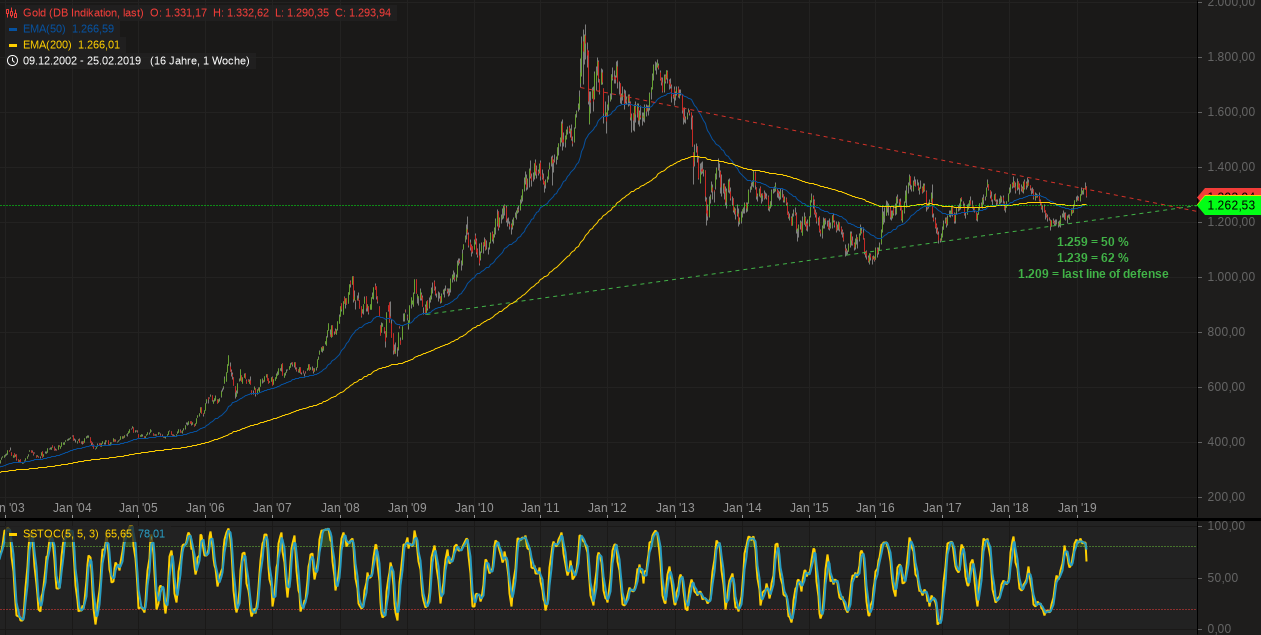1261x635 pixels.
Task: Select the 'EMA(50)' indicator label
Action: [x=44, y=29]
